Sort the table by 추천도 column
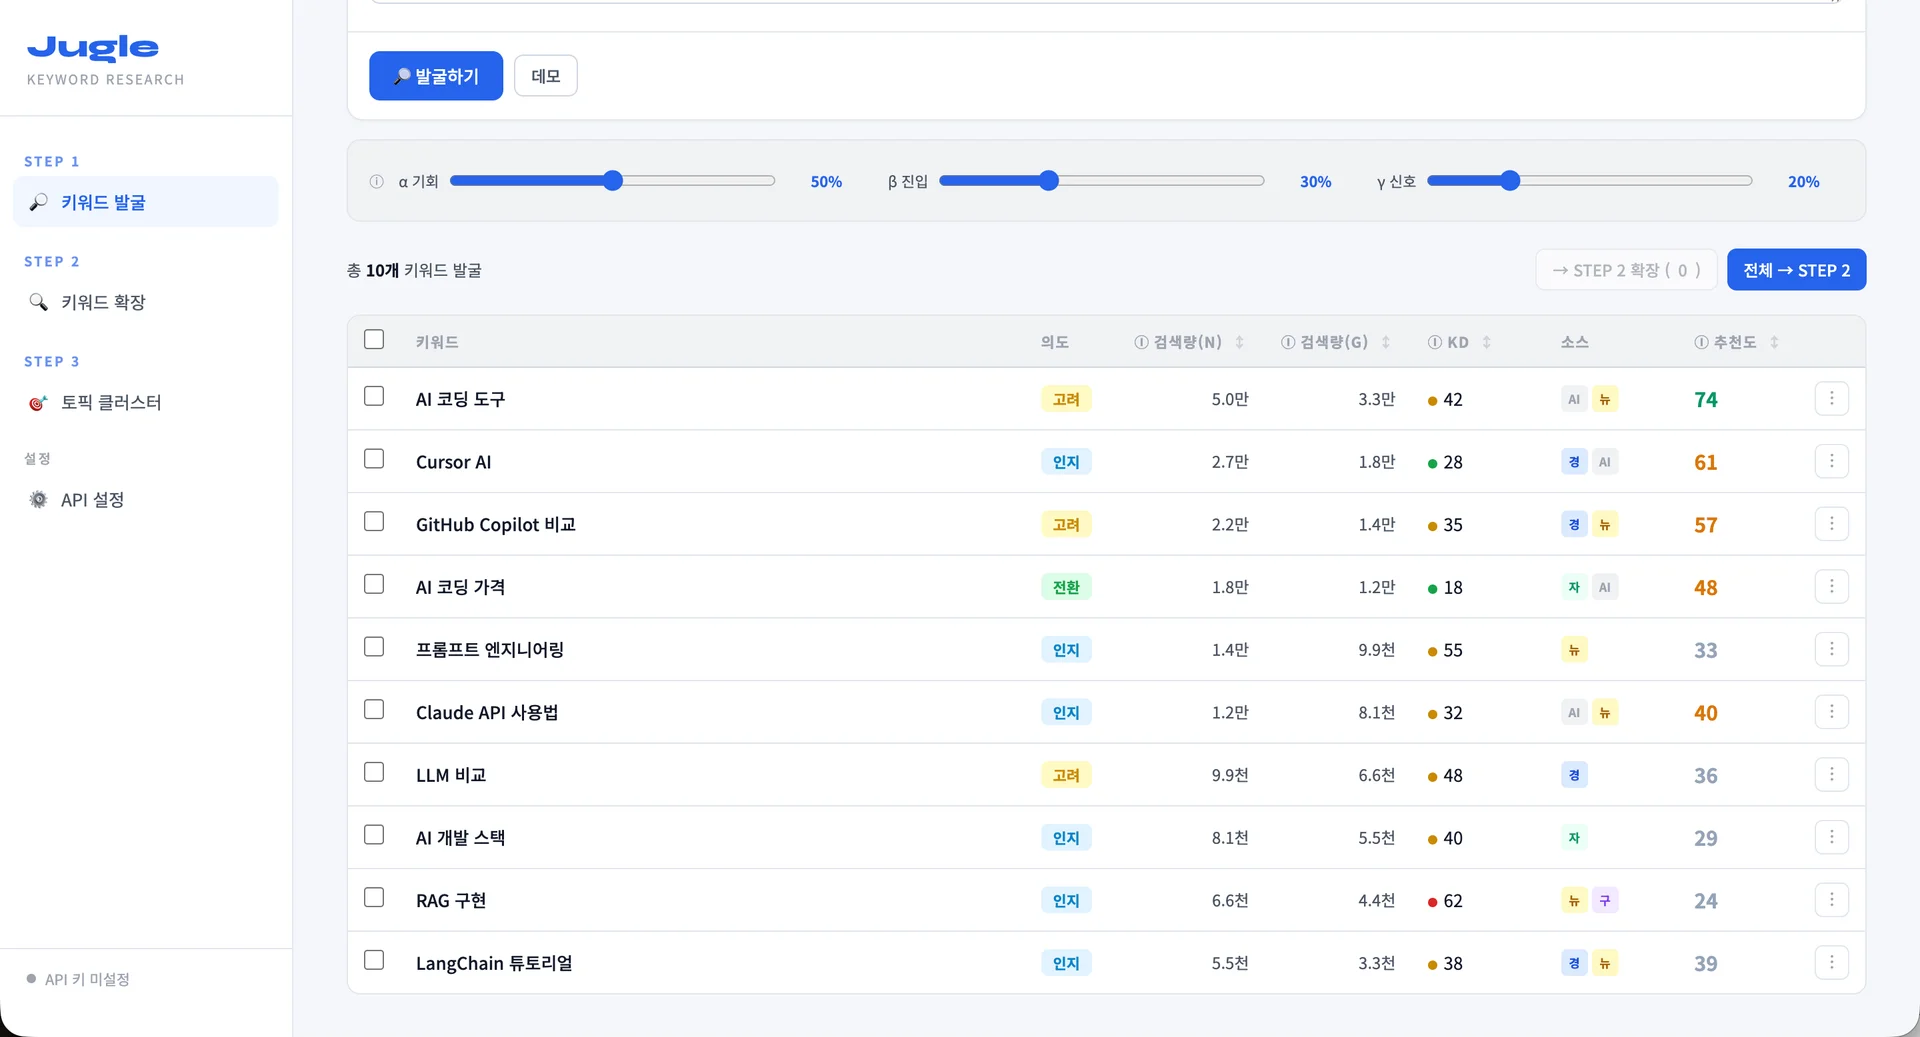 (x=1774, y=342)
